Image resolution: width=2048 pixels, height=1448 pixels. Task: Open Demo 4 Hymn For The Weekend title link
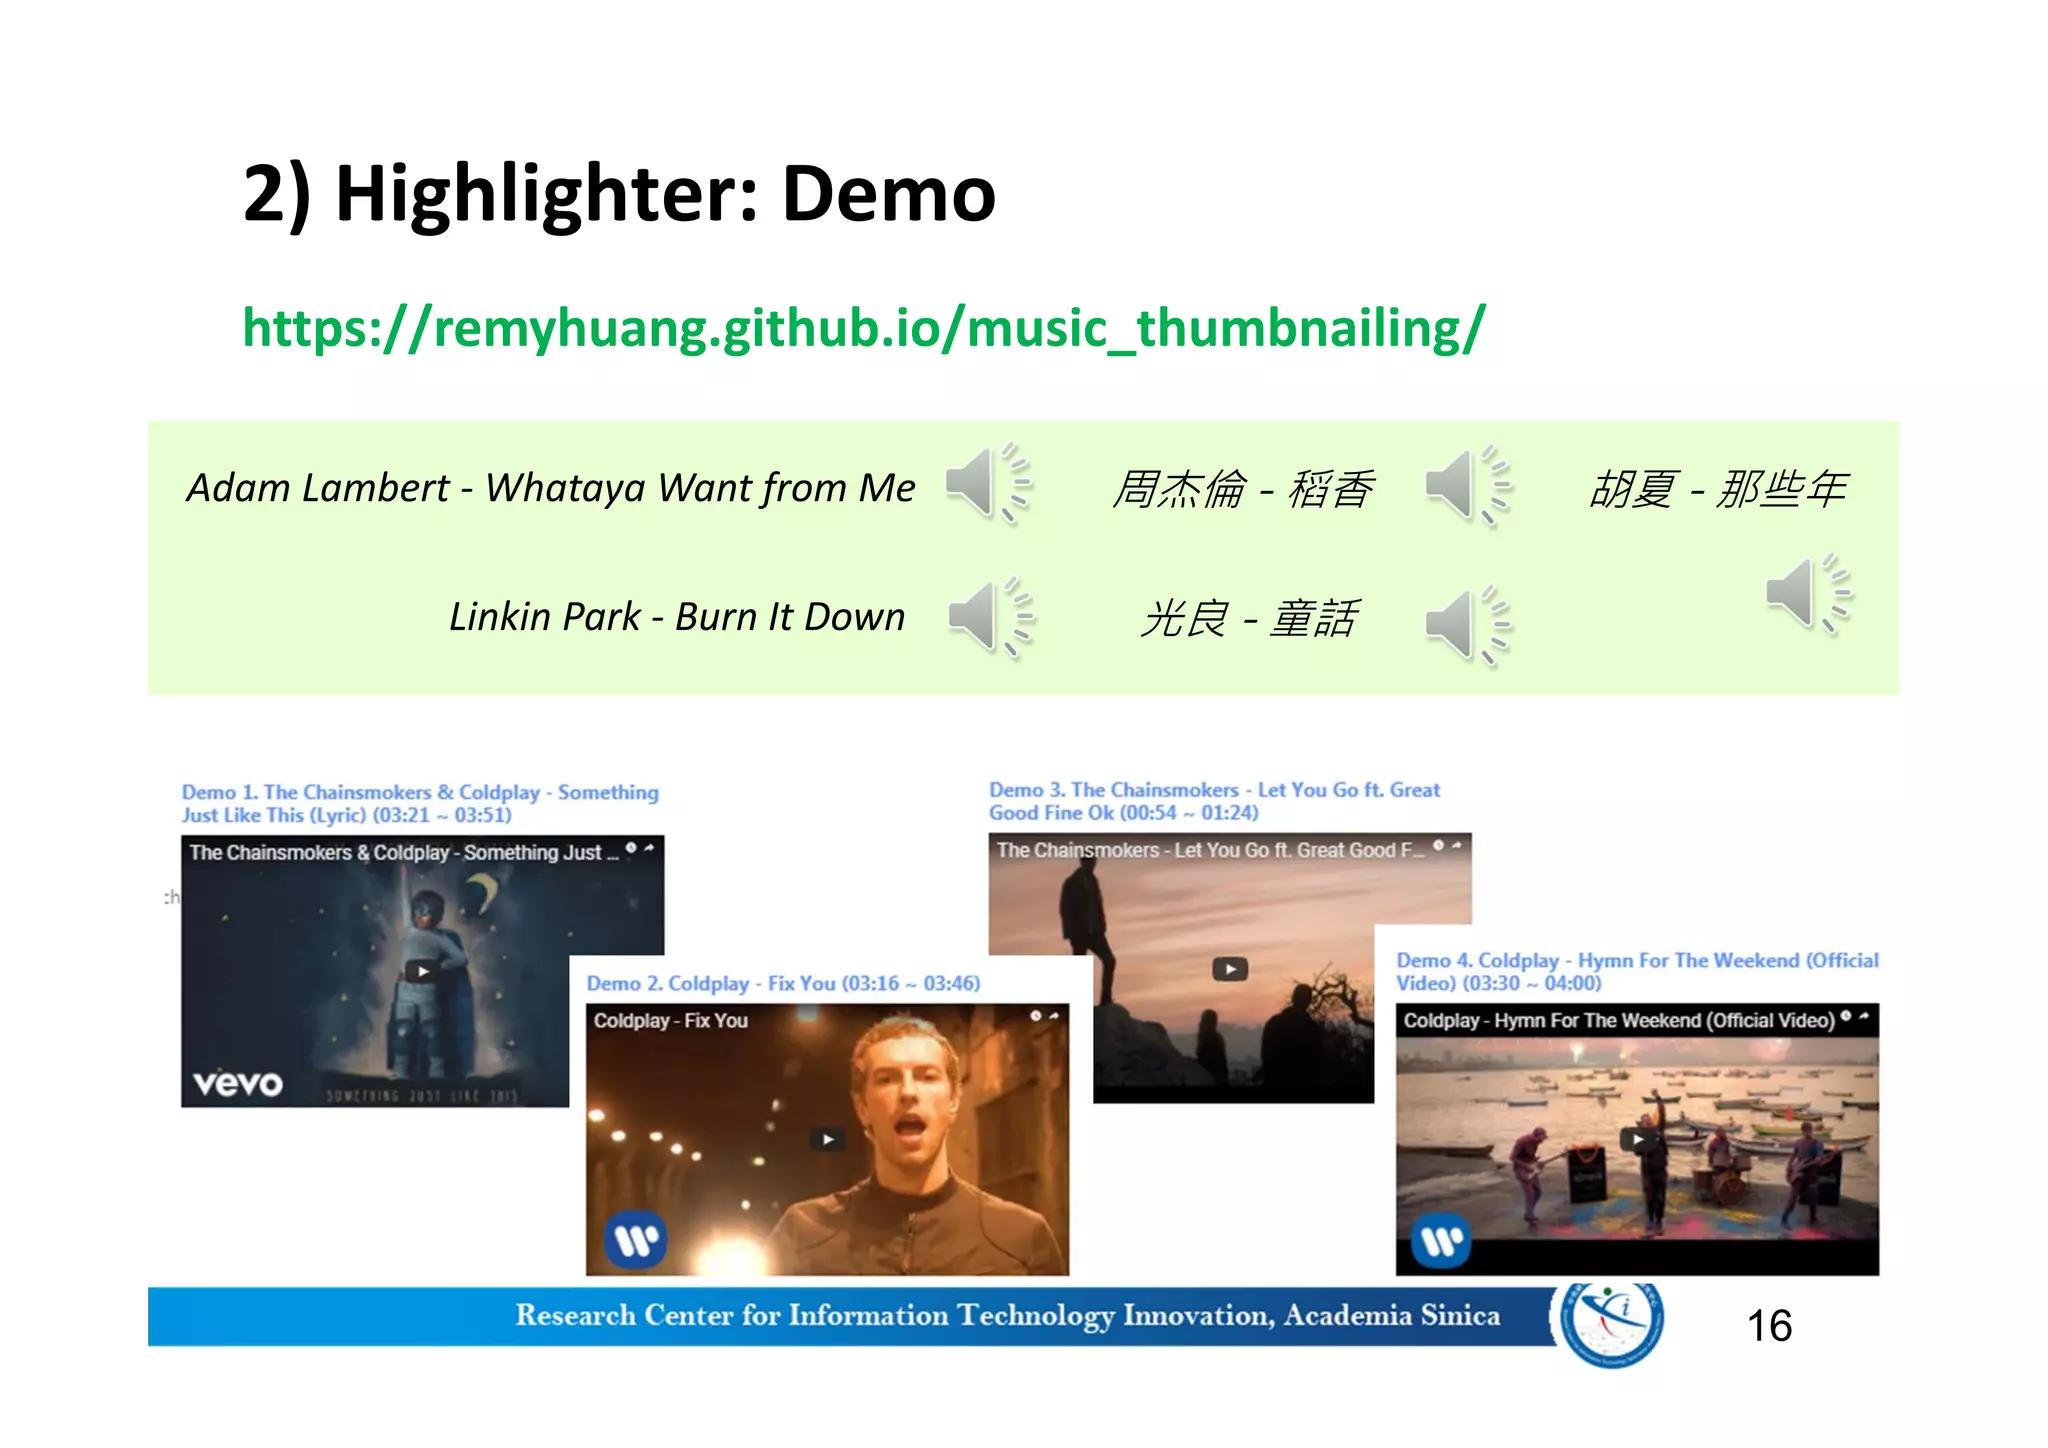(1637, 971)
